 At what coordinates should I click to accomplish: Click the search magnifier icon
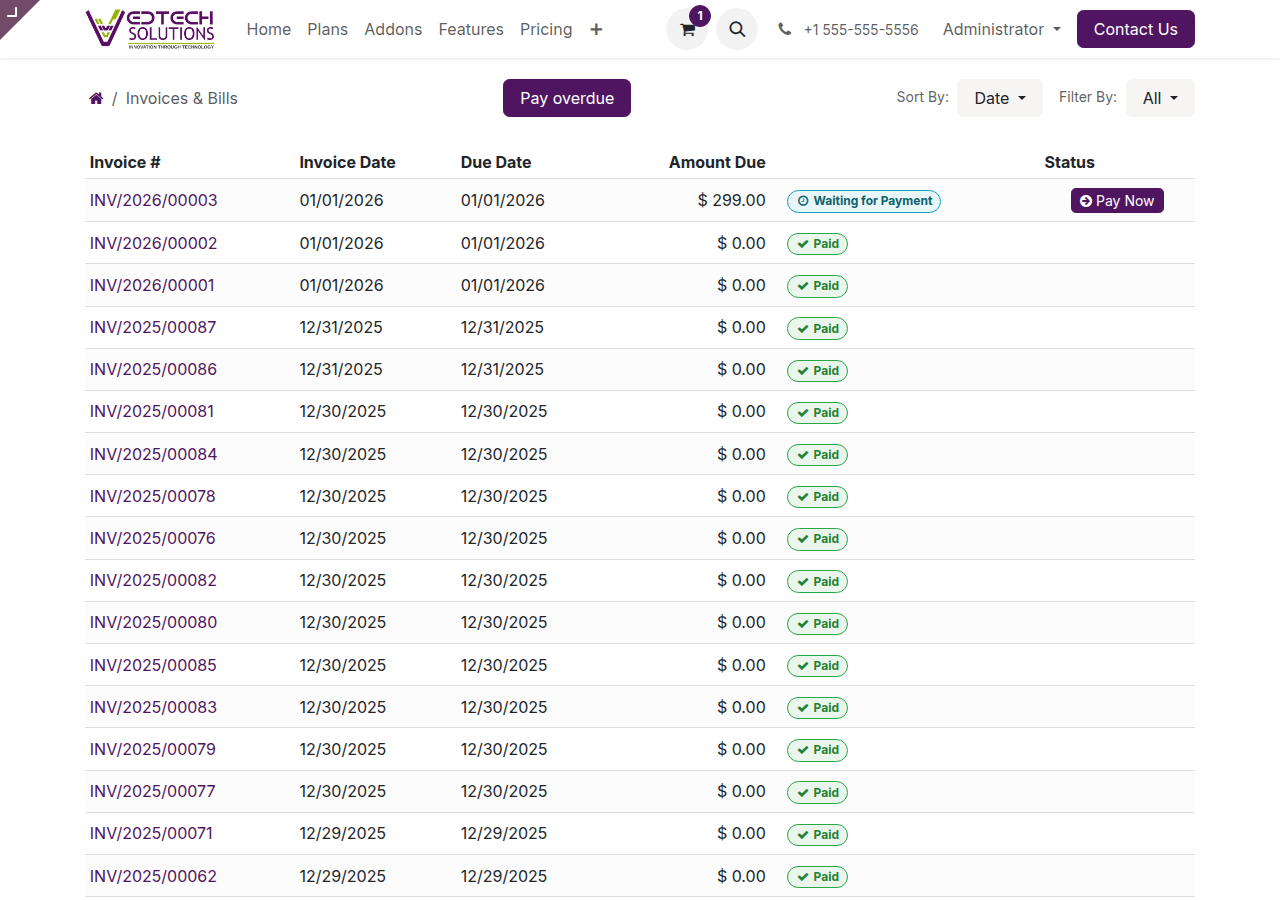pos(737,30)
